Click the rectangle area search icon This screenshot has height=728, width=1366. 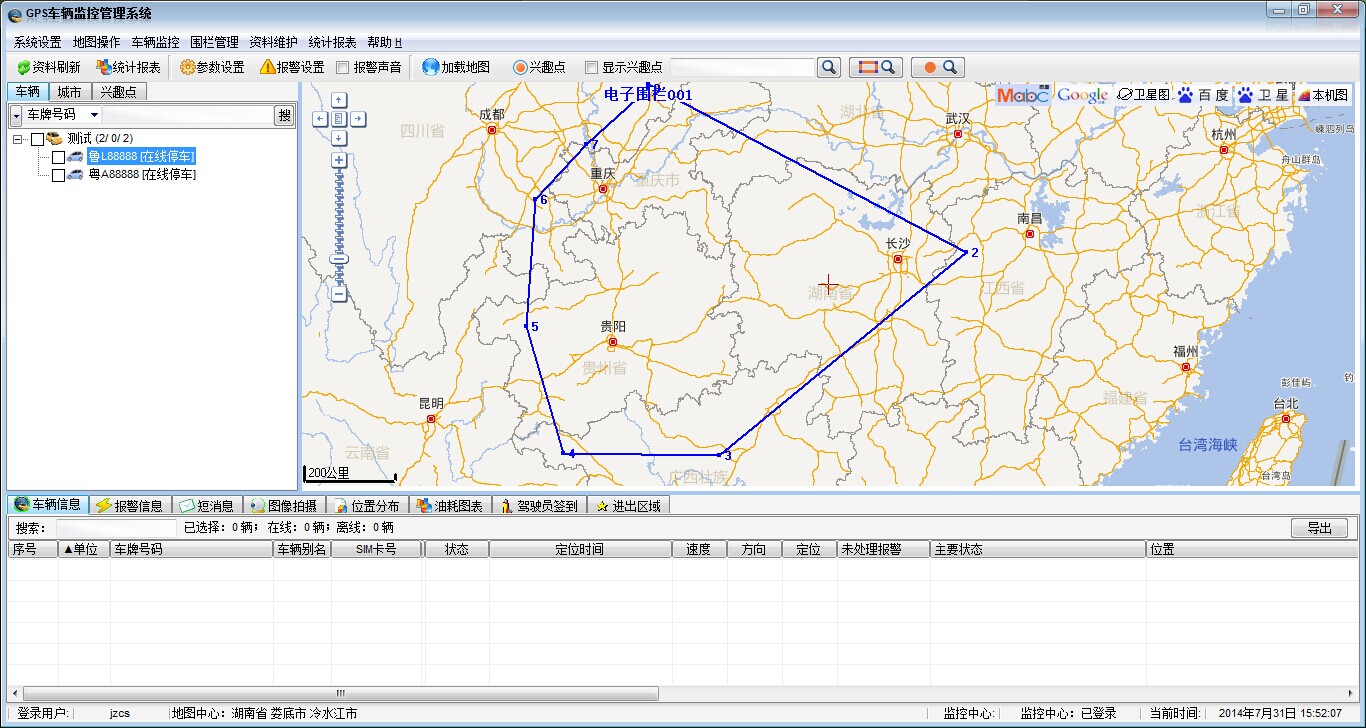(876, 67)
